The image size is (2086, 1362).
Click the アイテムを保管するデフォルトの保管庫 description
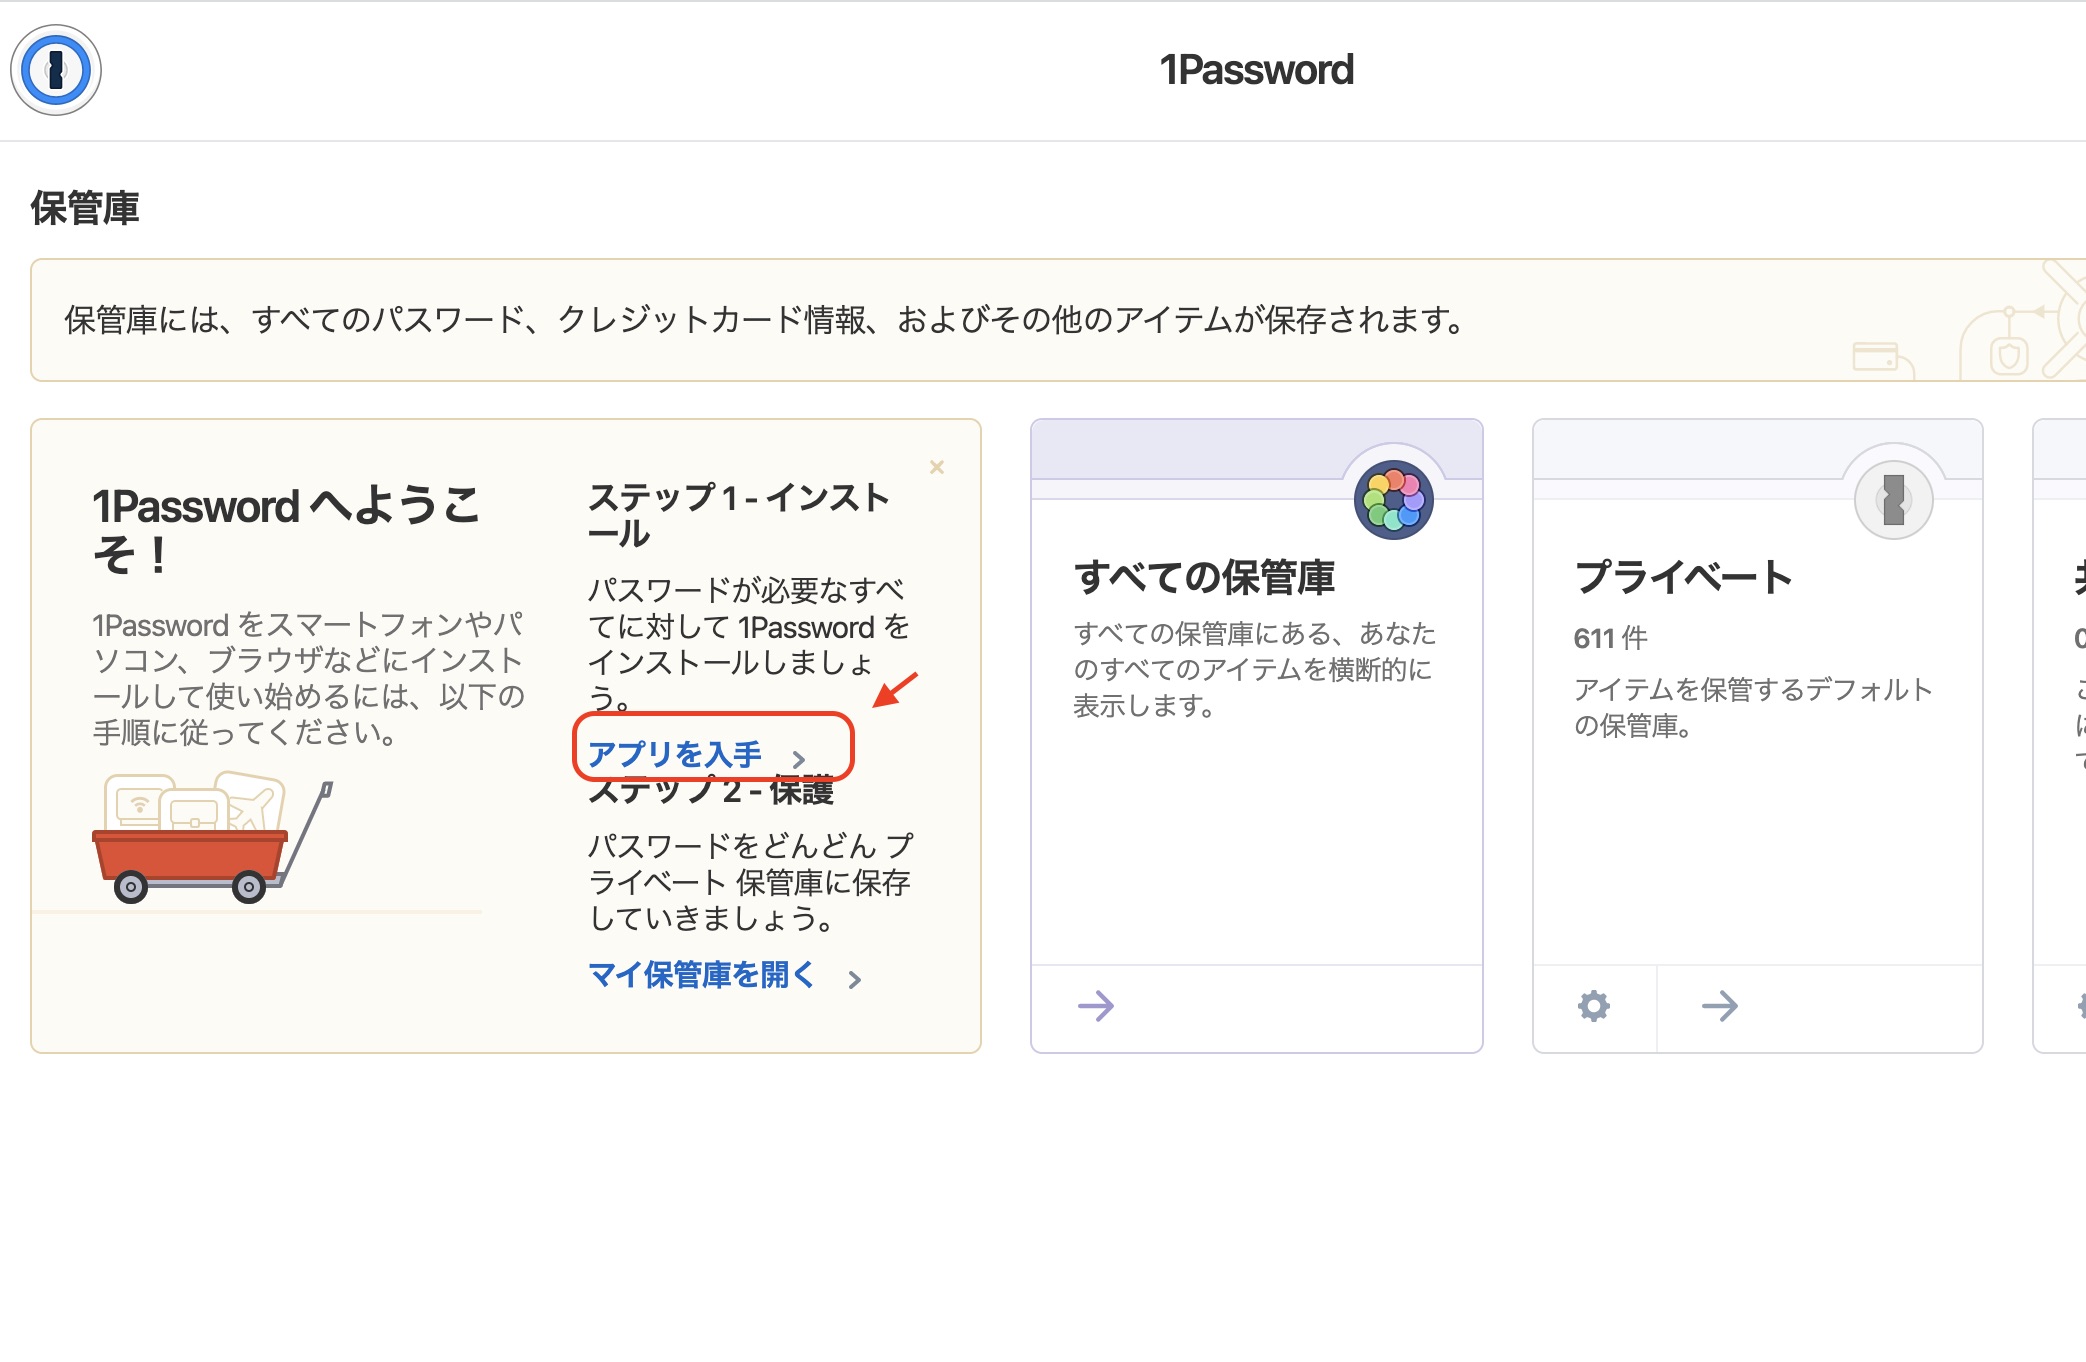click(1753, 707)
